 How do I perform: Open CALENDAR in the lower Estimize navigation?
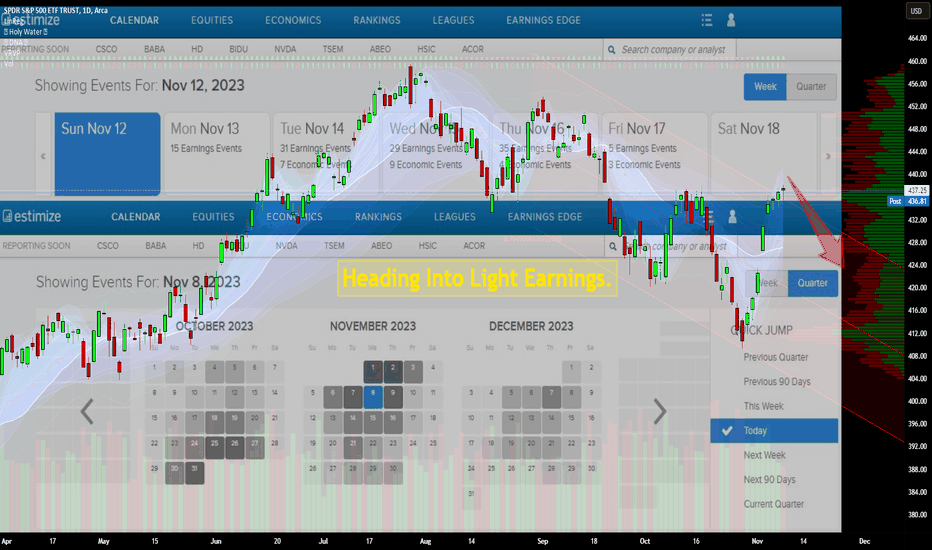point(136,217)
